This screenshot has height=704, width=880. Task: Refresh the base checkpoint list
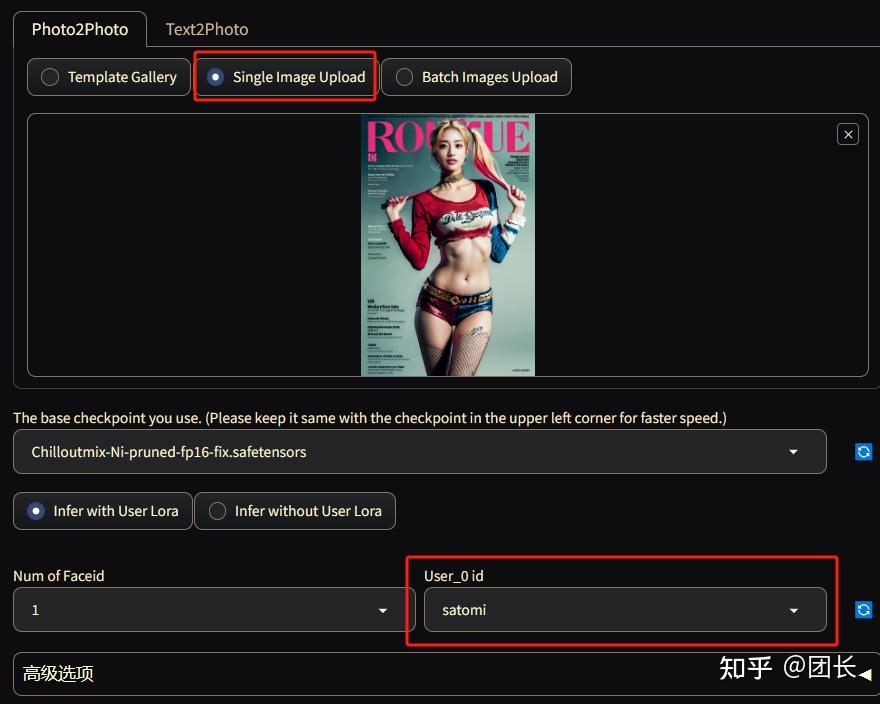863,451
